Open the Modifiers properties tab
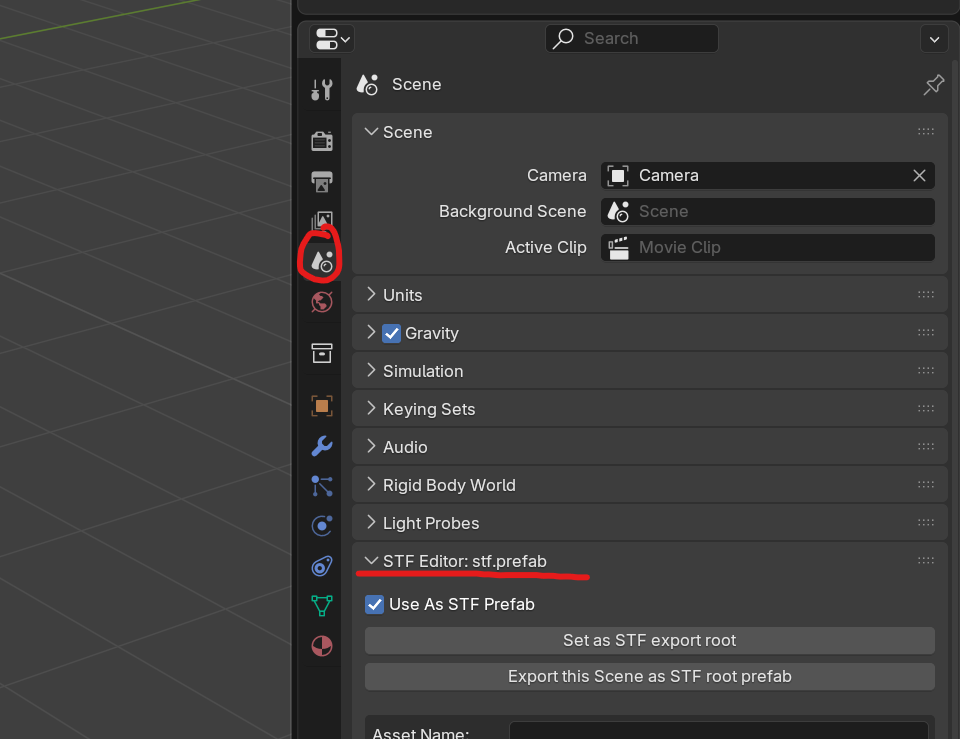The width and height of the screenshot is (960, 739). tap(321, 446)
